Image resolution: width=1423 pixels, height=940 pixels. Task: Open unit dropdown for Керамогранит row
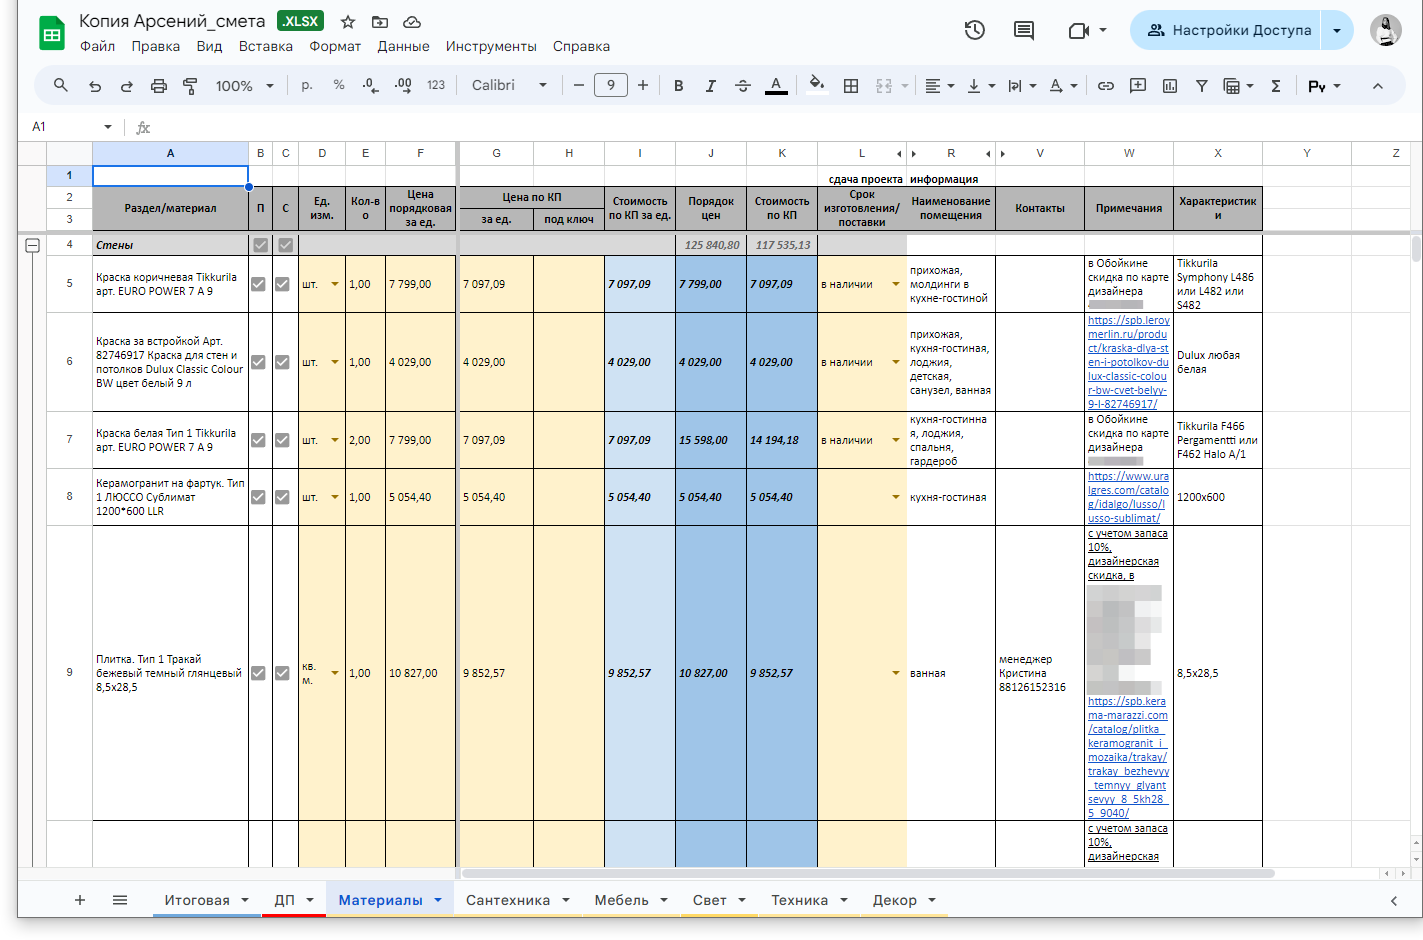[x=335, y=497]
